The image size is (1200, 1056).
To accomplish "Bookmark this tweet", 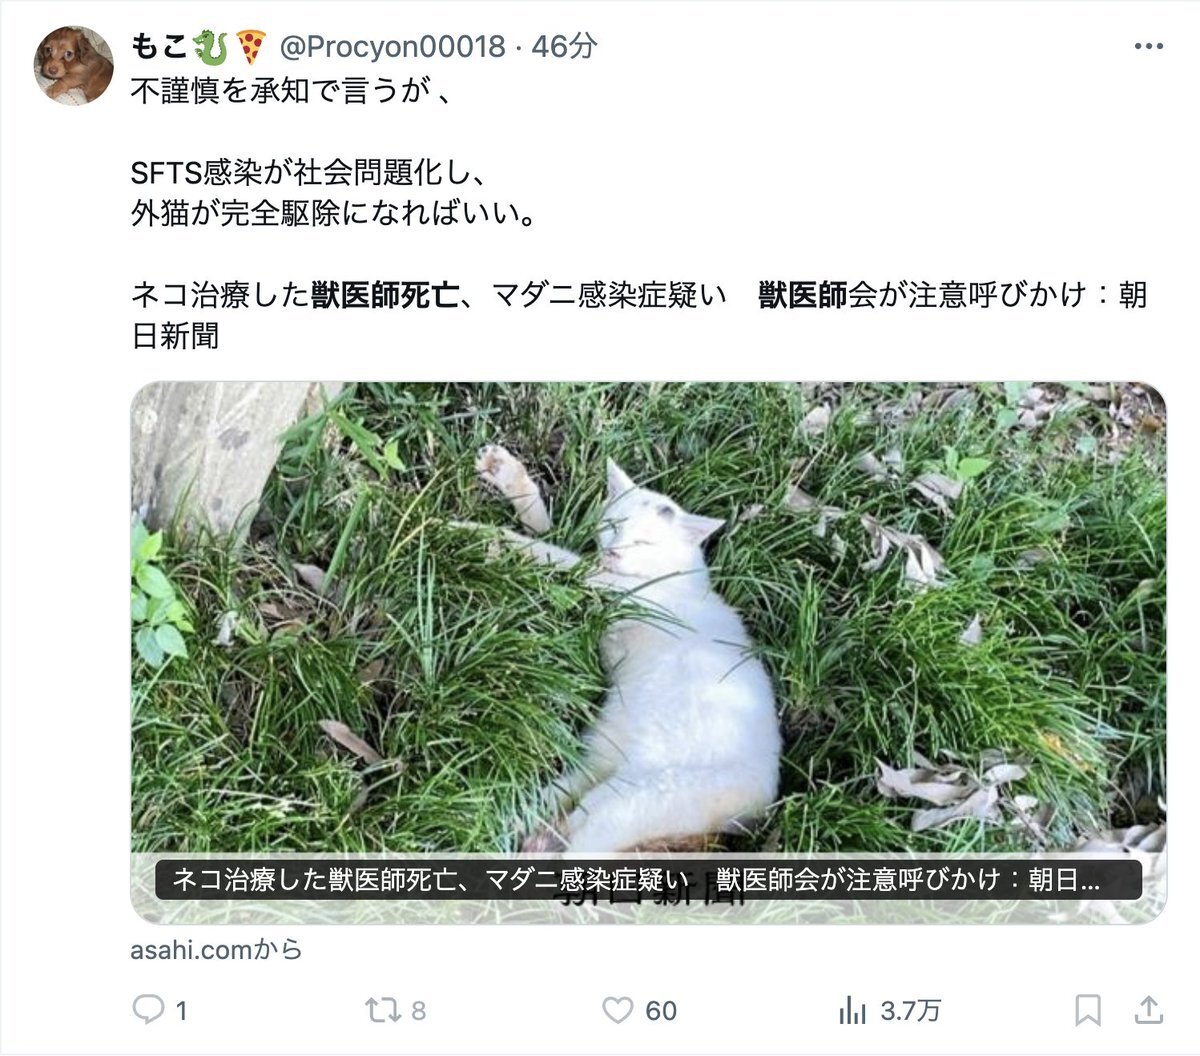I will pos(1088,1010).
